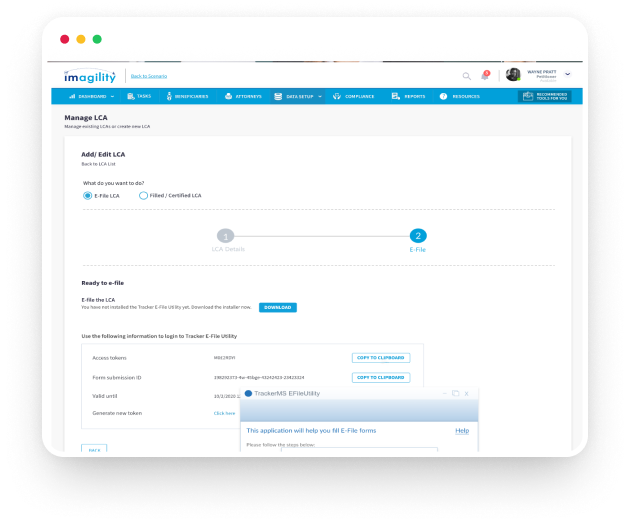This screenshot has height=526, width=630.
Task: Click the Compliance icon
Action: [x=337, y=96]
